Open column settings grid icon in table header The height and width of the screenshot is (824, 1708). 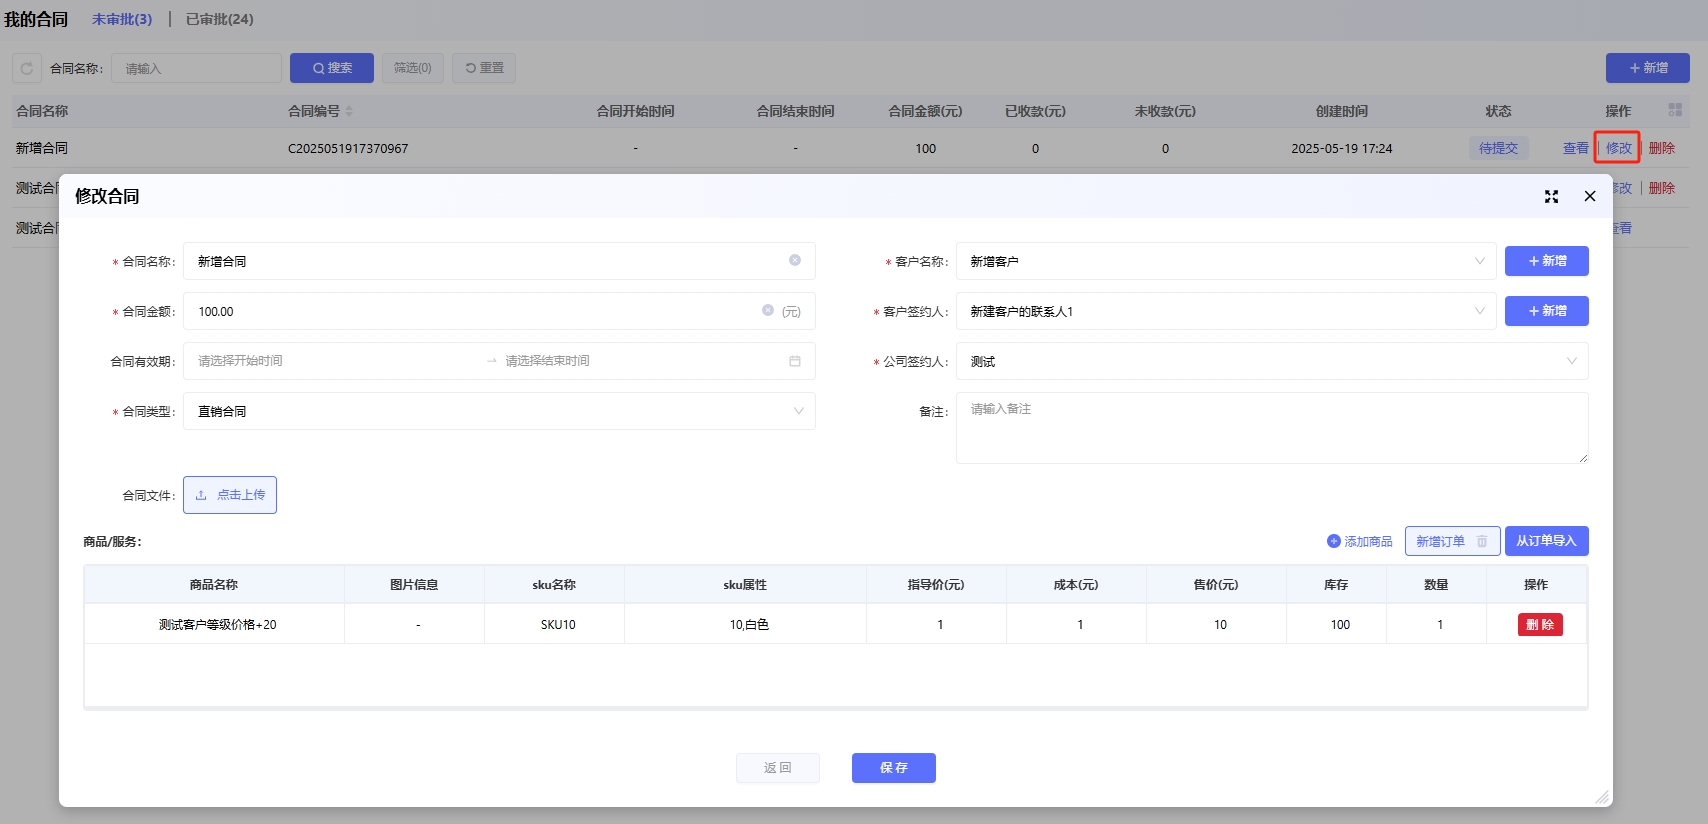click(x=1675, y=110)
